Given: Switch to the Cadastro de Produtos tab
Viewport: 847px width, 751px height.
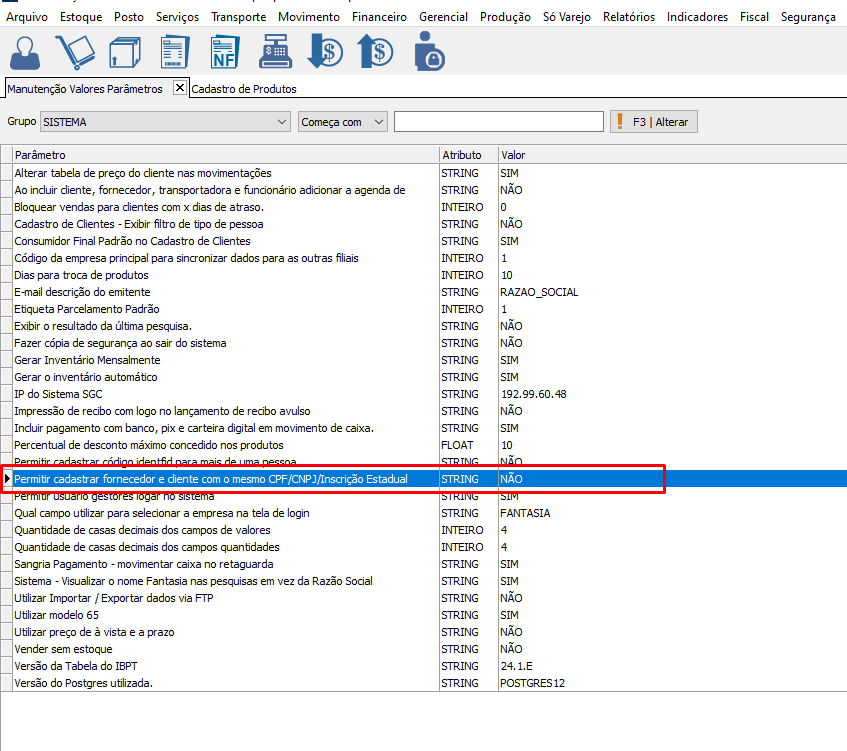Looking at the screenshot, I should click(x=244, y=89).
